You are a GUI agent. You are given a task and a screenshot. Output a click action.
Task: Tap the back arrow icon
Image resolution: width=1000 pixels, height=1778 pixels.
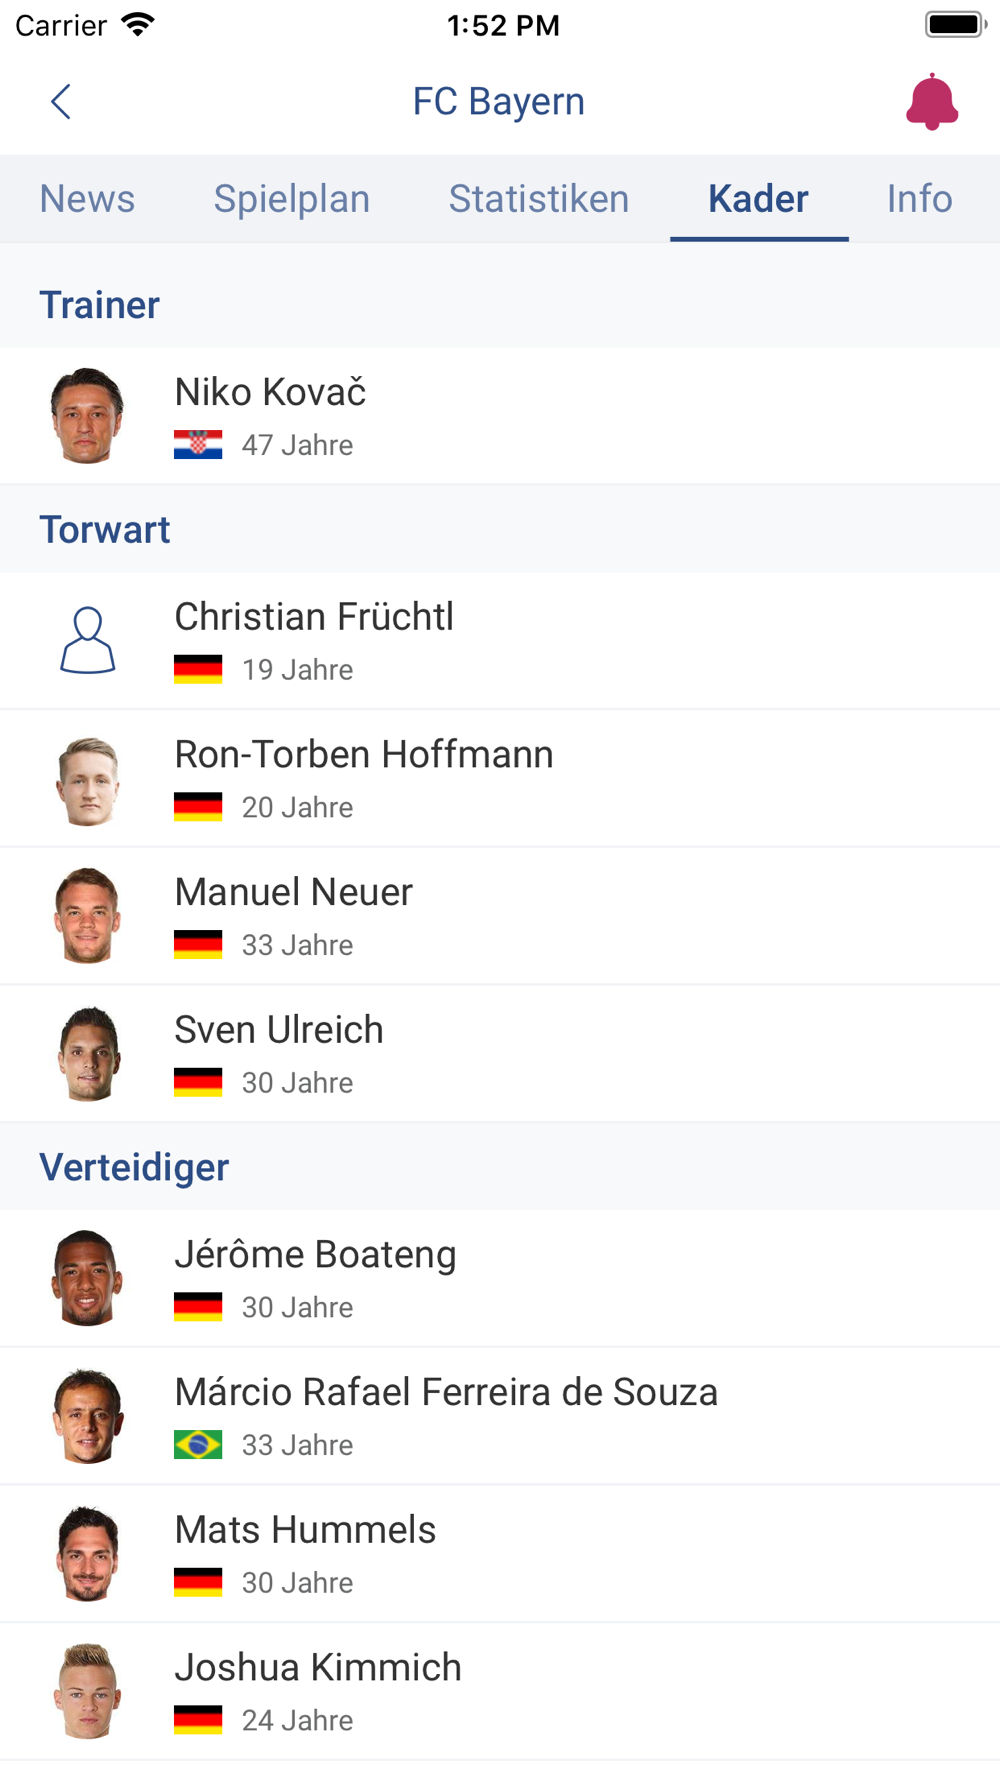(x=61, y=101)
